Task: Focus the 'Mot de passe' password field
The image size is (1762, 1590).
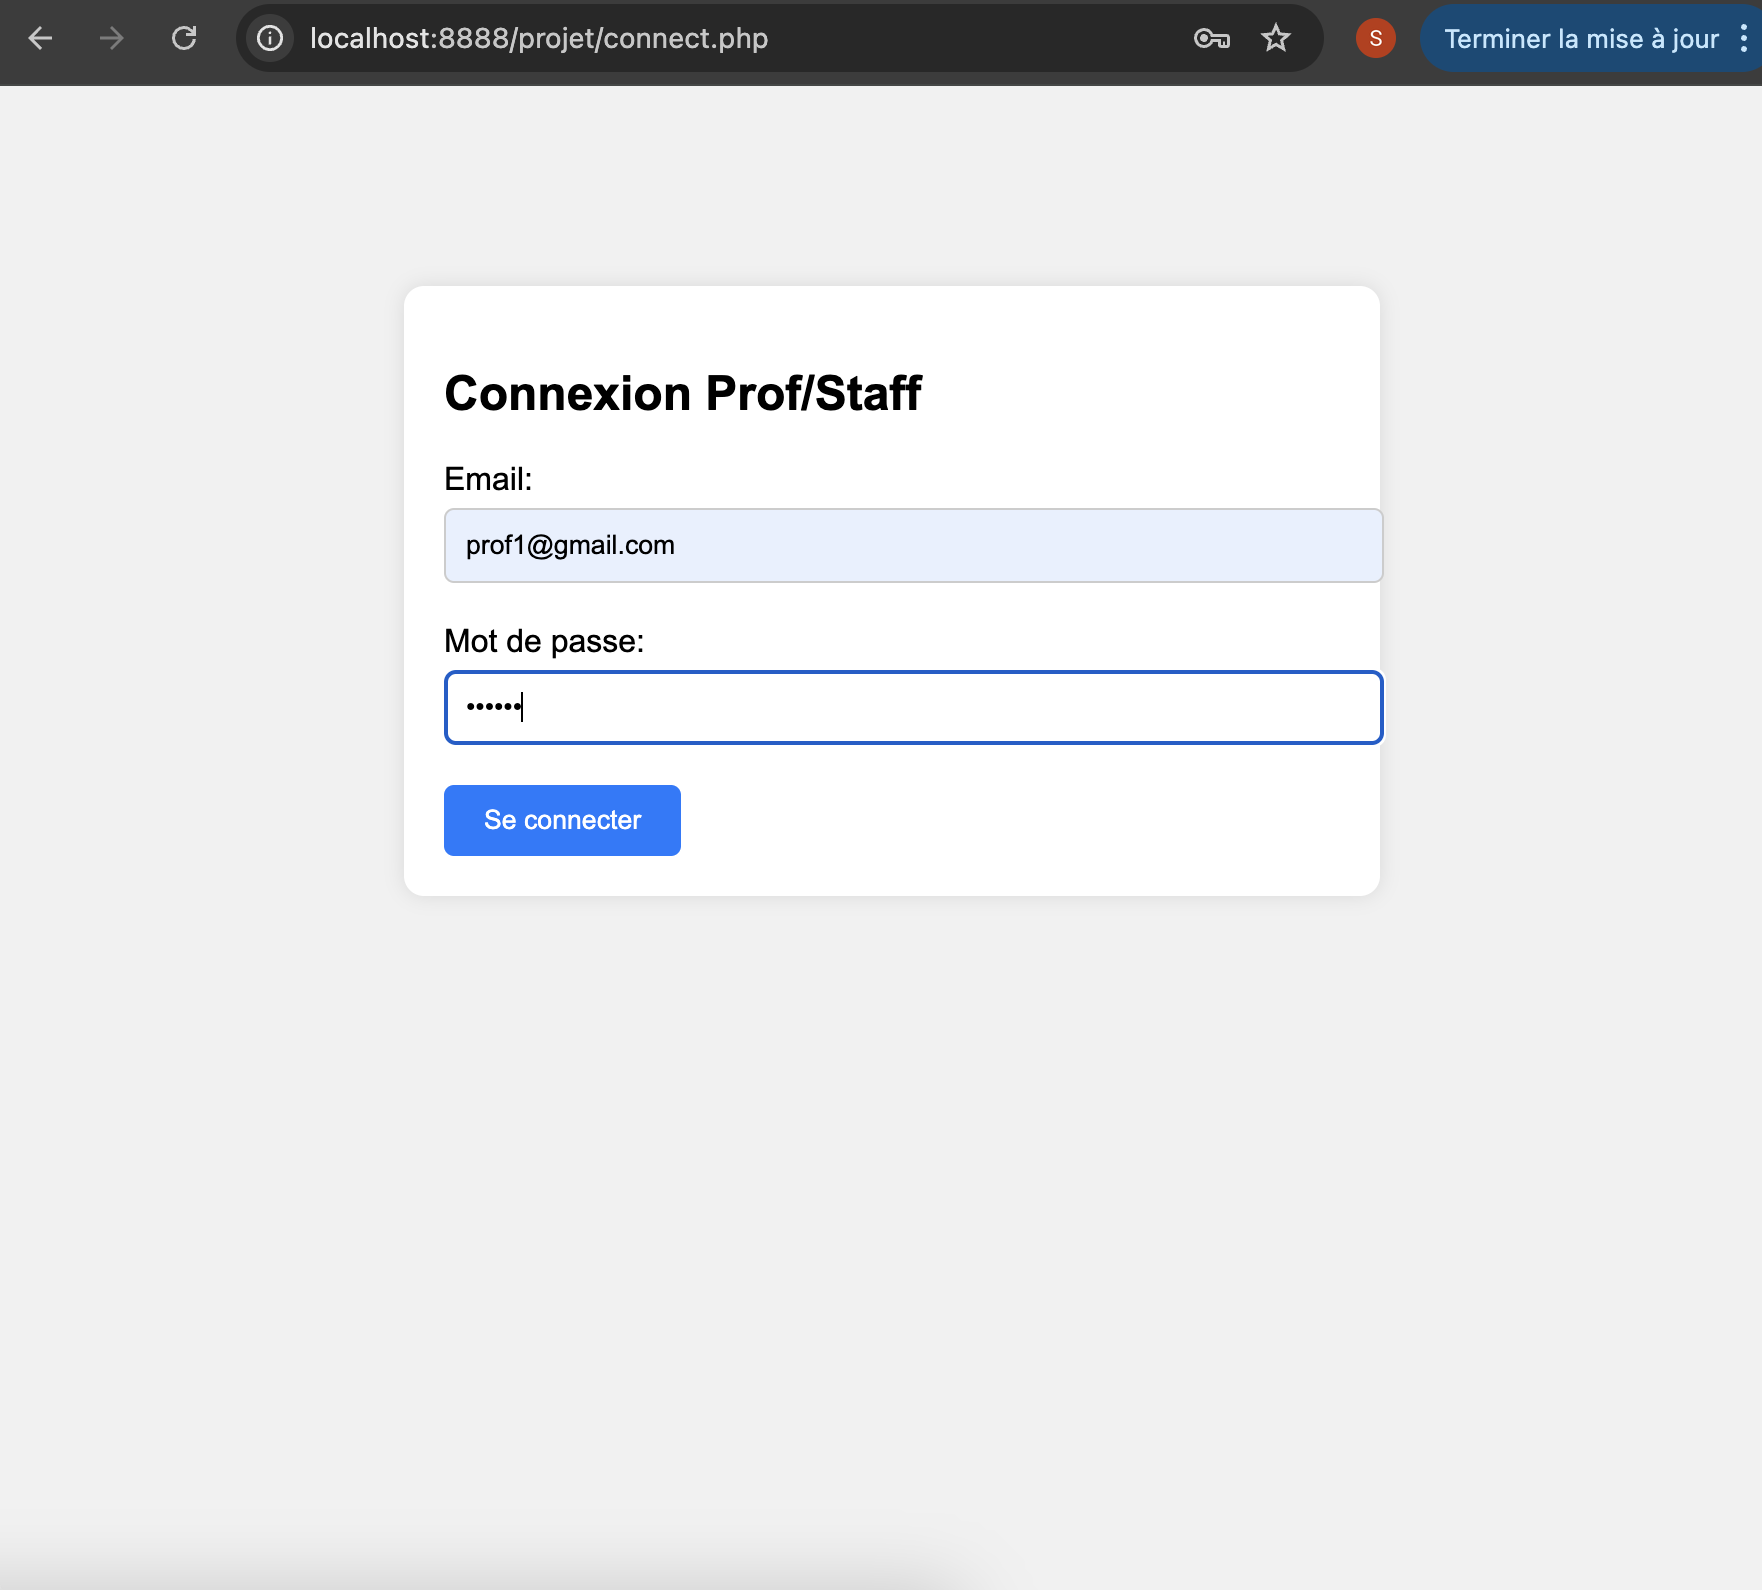Action: [x=912, y=707]
